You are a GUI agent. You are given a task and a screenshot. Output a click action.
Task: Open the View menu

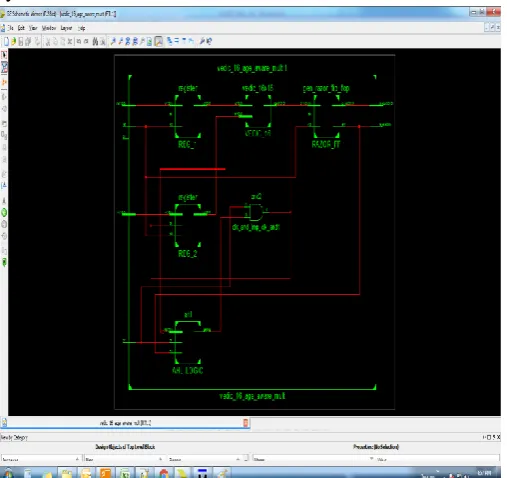coord(33,28)
